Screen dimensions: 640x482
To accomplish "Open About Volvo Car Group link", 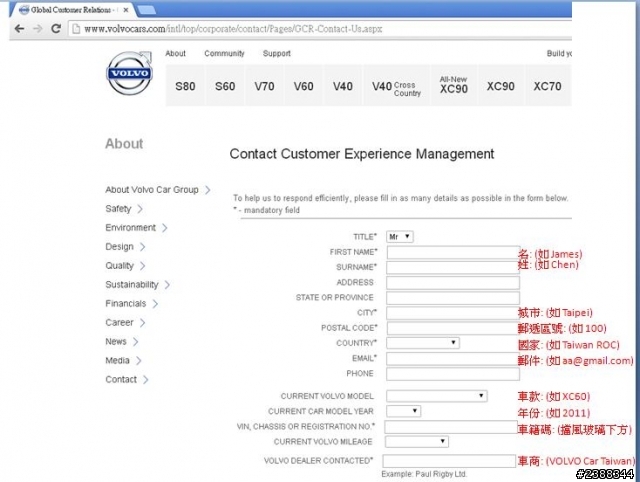I will click(152, 190).
